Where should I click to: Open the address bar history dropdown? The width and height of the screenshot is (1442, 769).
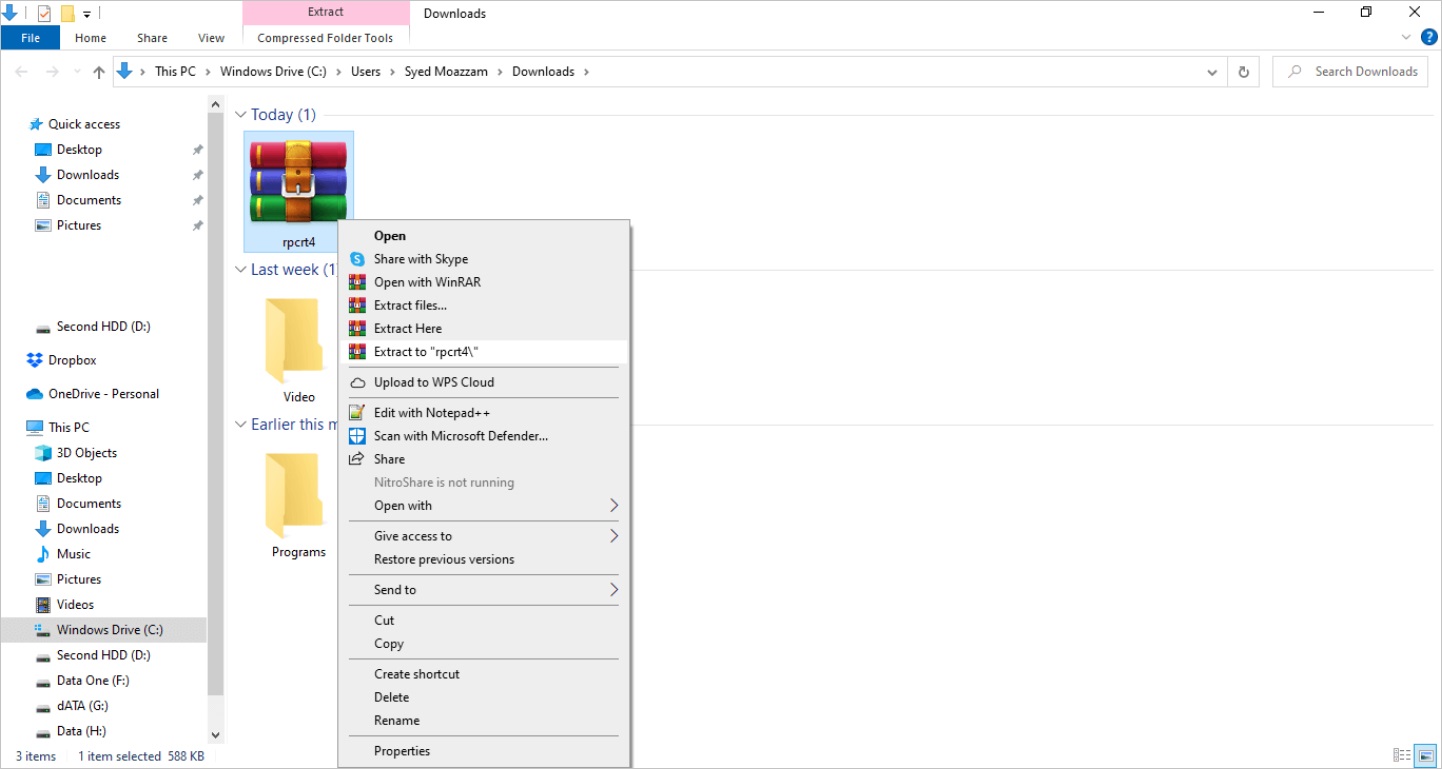(1211, 71)
